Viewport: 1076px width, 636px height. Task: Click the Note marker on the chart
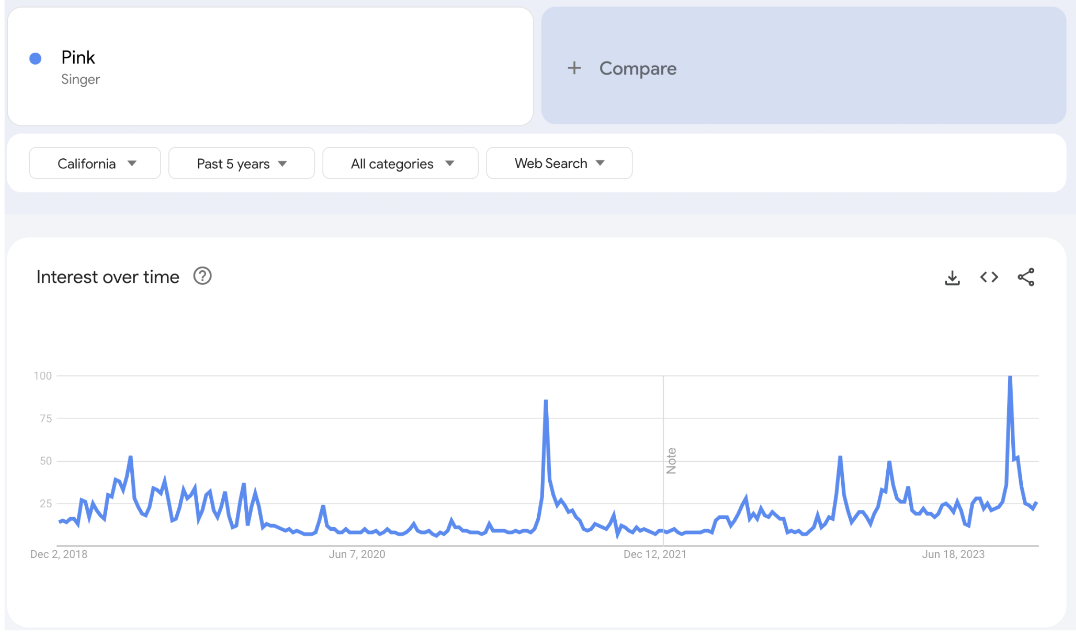tap(672, 461)
